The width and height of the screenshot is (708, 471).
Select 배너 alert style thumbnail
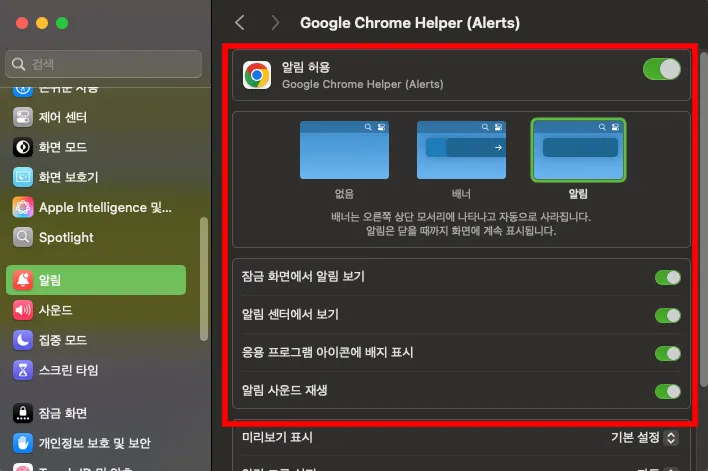pyautogui.click(x=461, y=150)
